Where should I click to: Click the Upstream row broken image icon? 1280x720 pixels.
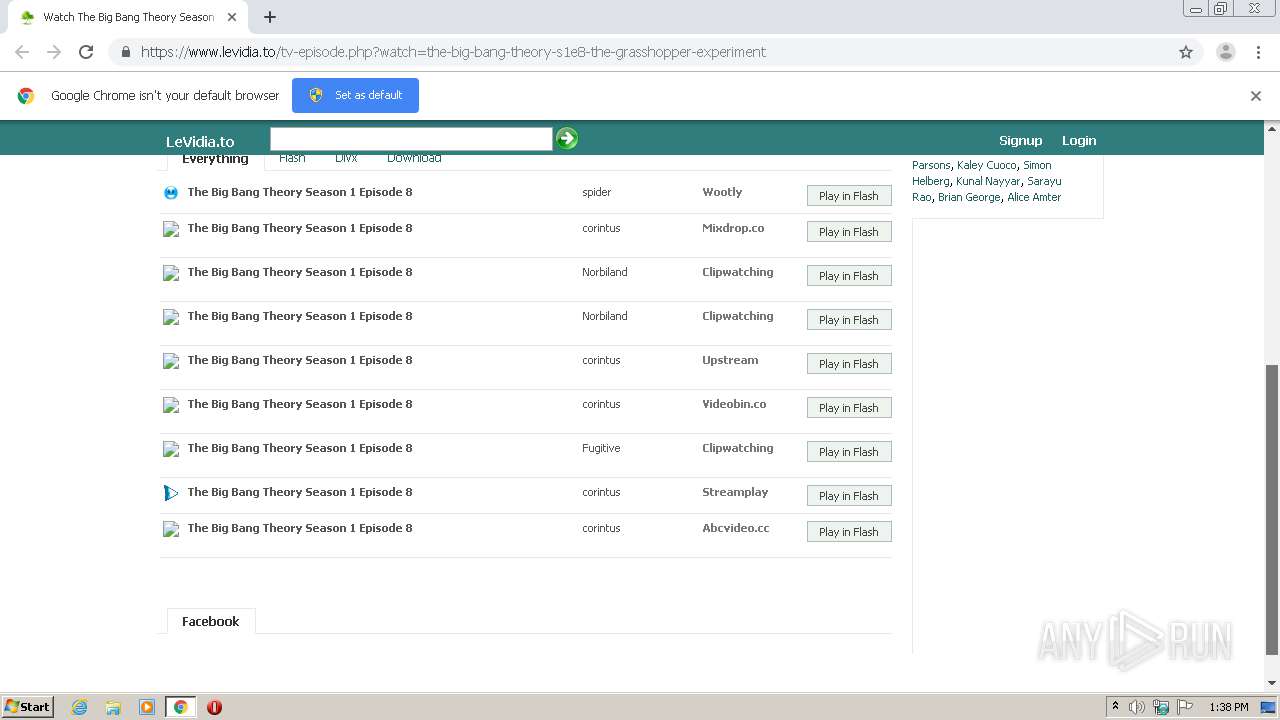tap(171, 361)
